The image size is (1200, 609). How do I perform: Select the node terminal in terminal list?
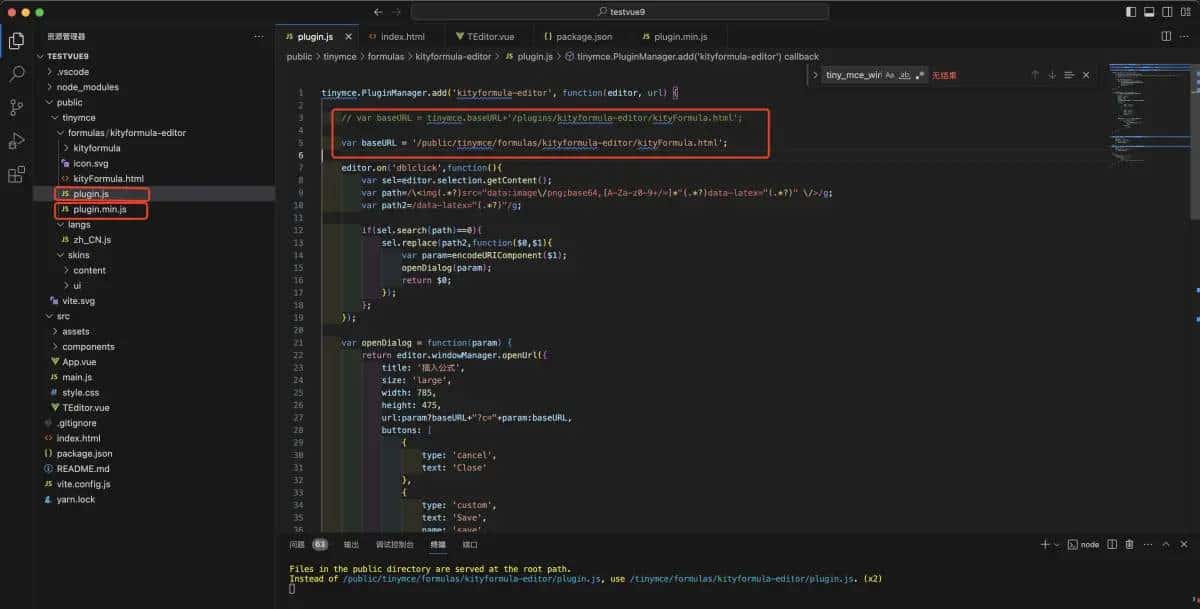pos(1086,544)
